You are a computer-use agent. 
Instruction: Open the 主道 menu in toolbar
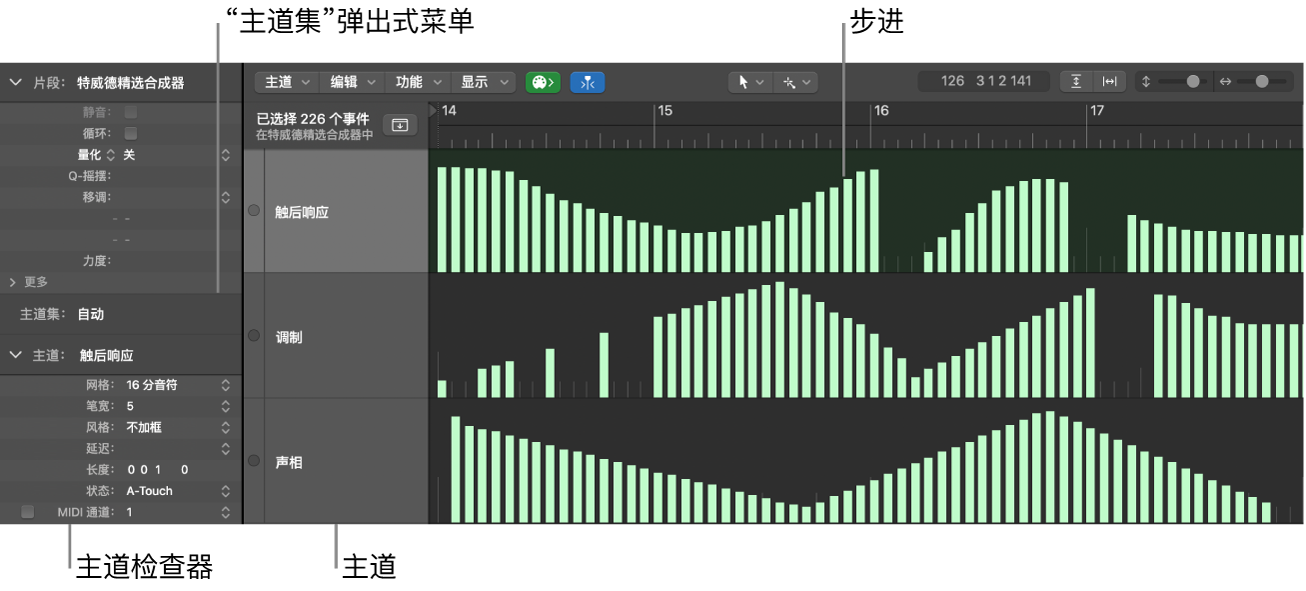(x=286, y=82)
